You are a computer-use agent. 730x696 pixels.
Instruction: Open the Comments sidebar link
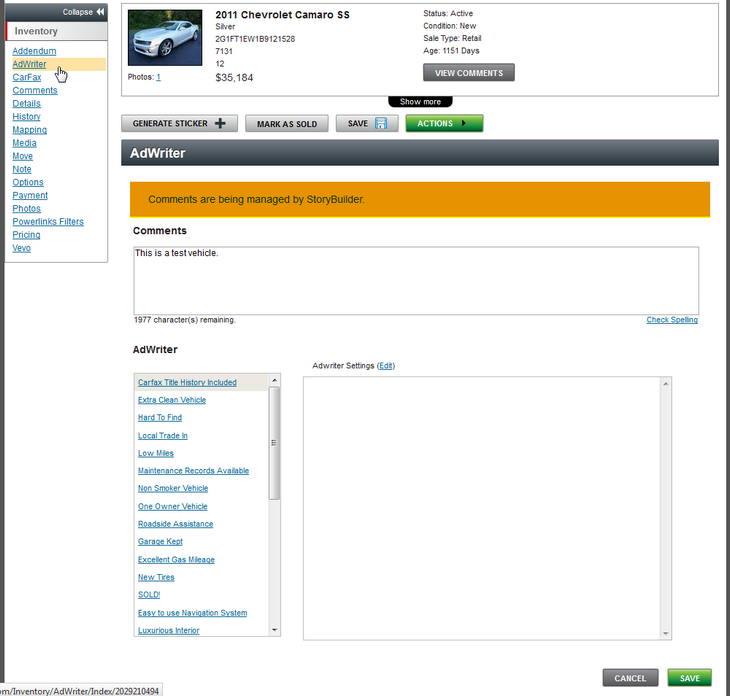point(35,90)
